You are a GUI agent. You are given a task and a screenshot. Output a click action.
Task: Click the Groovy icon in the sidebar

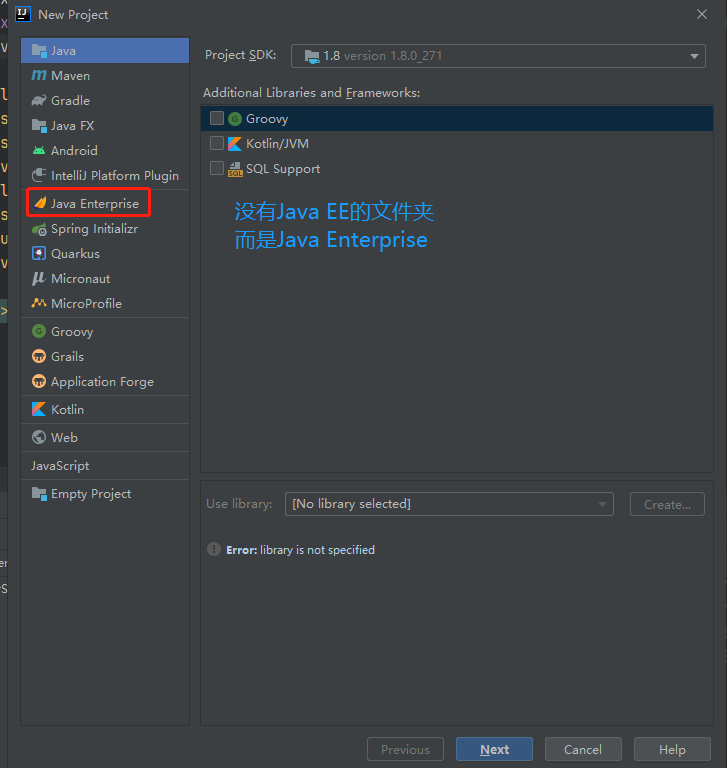[39, 331]
